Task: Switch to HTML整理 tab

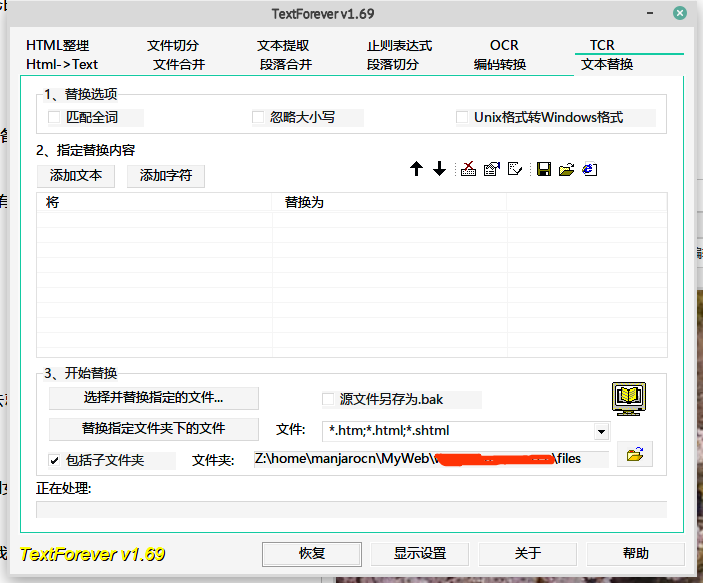Action: 57,45
